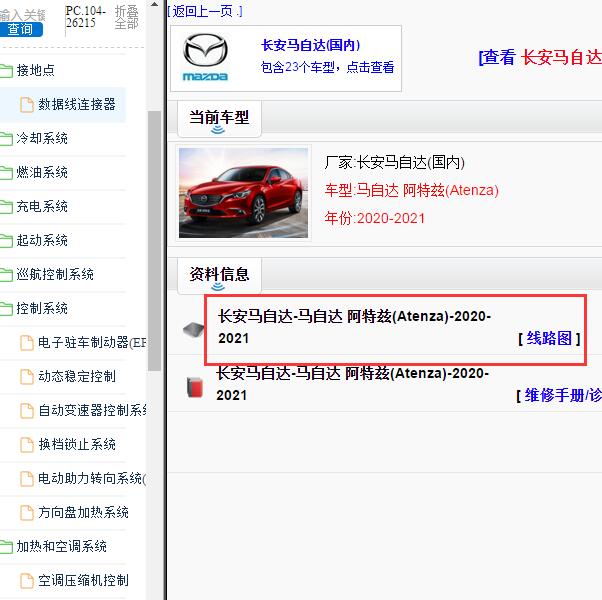Click the 折叠全部 collapse-all link
The width and height of the screenshot is (602, 600).
[126, 17]
